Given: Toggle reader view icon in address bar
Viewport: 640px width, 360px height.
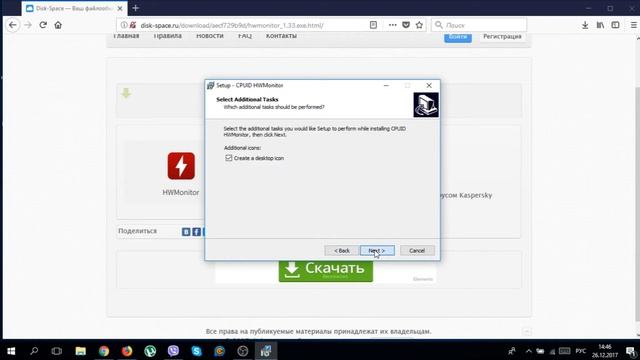Looking at the screenshot, I should tap(373, 25).
